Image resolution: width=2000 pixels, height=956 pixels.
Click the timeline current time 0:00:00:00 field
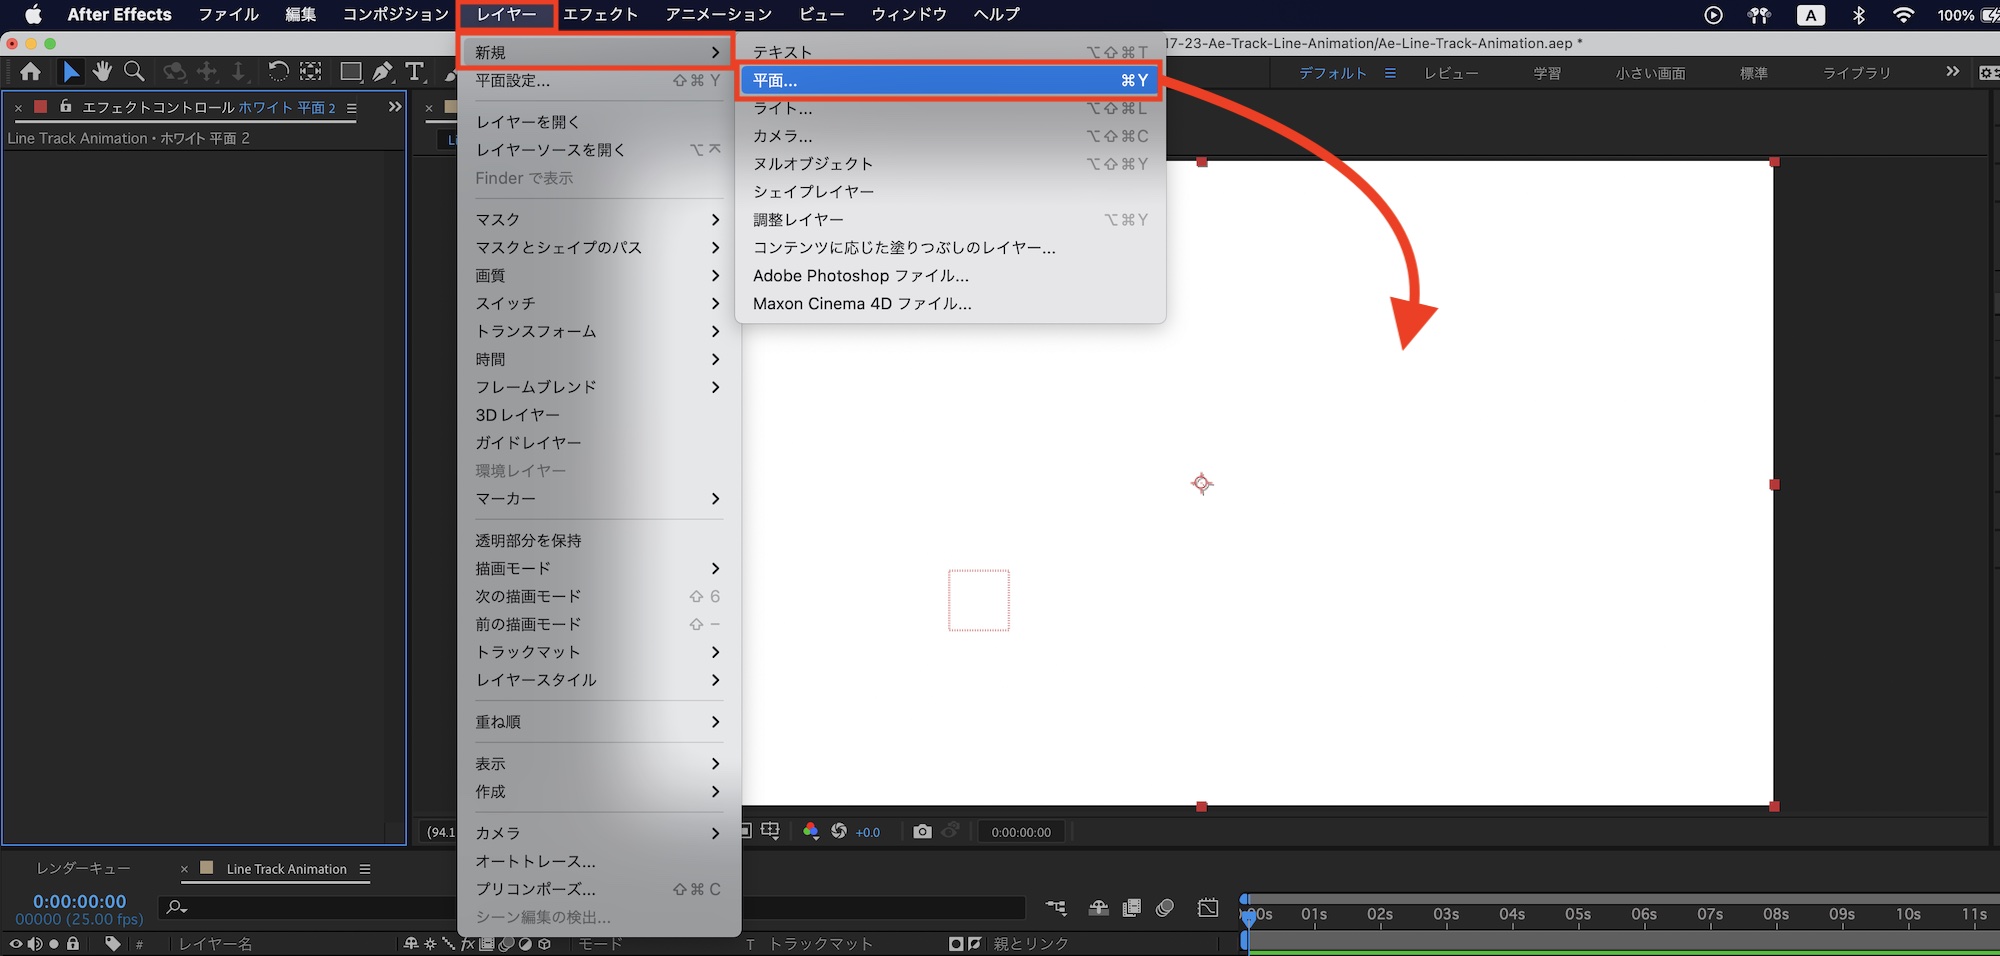80,901
